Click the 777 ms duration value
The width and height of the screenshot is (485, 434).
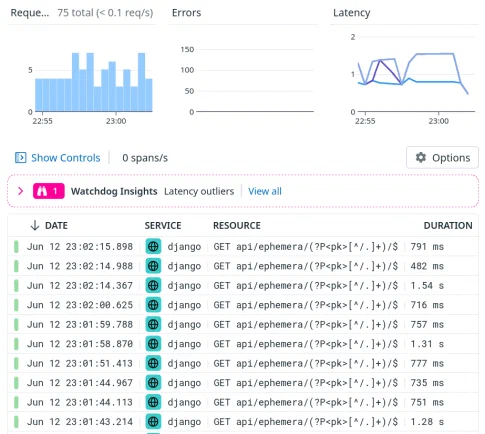click(427, 363)
